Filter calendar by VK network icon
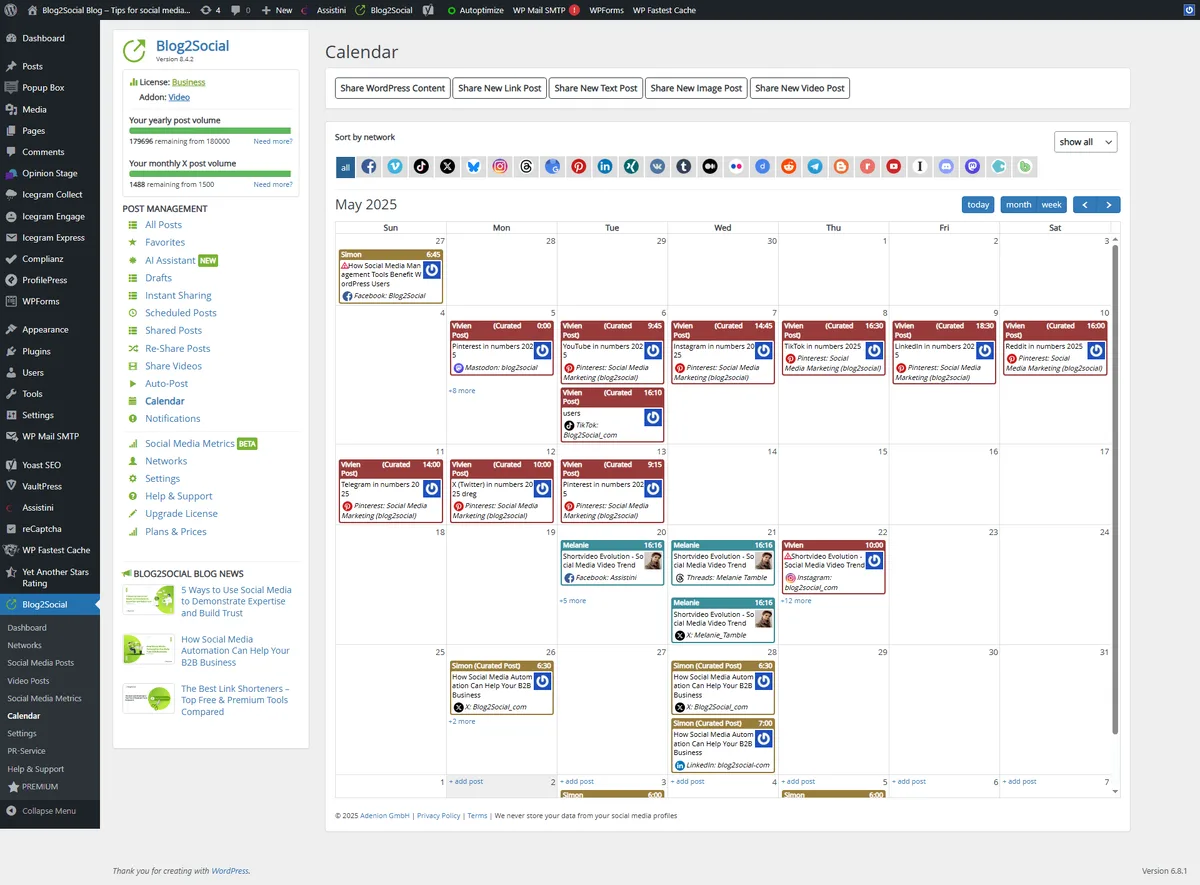 [x=658, y=167]
